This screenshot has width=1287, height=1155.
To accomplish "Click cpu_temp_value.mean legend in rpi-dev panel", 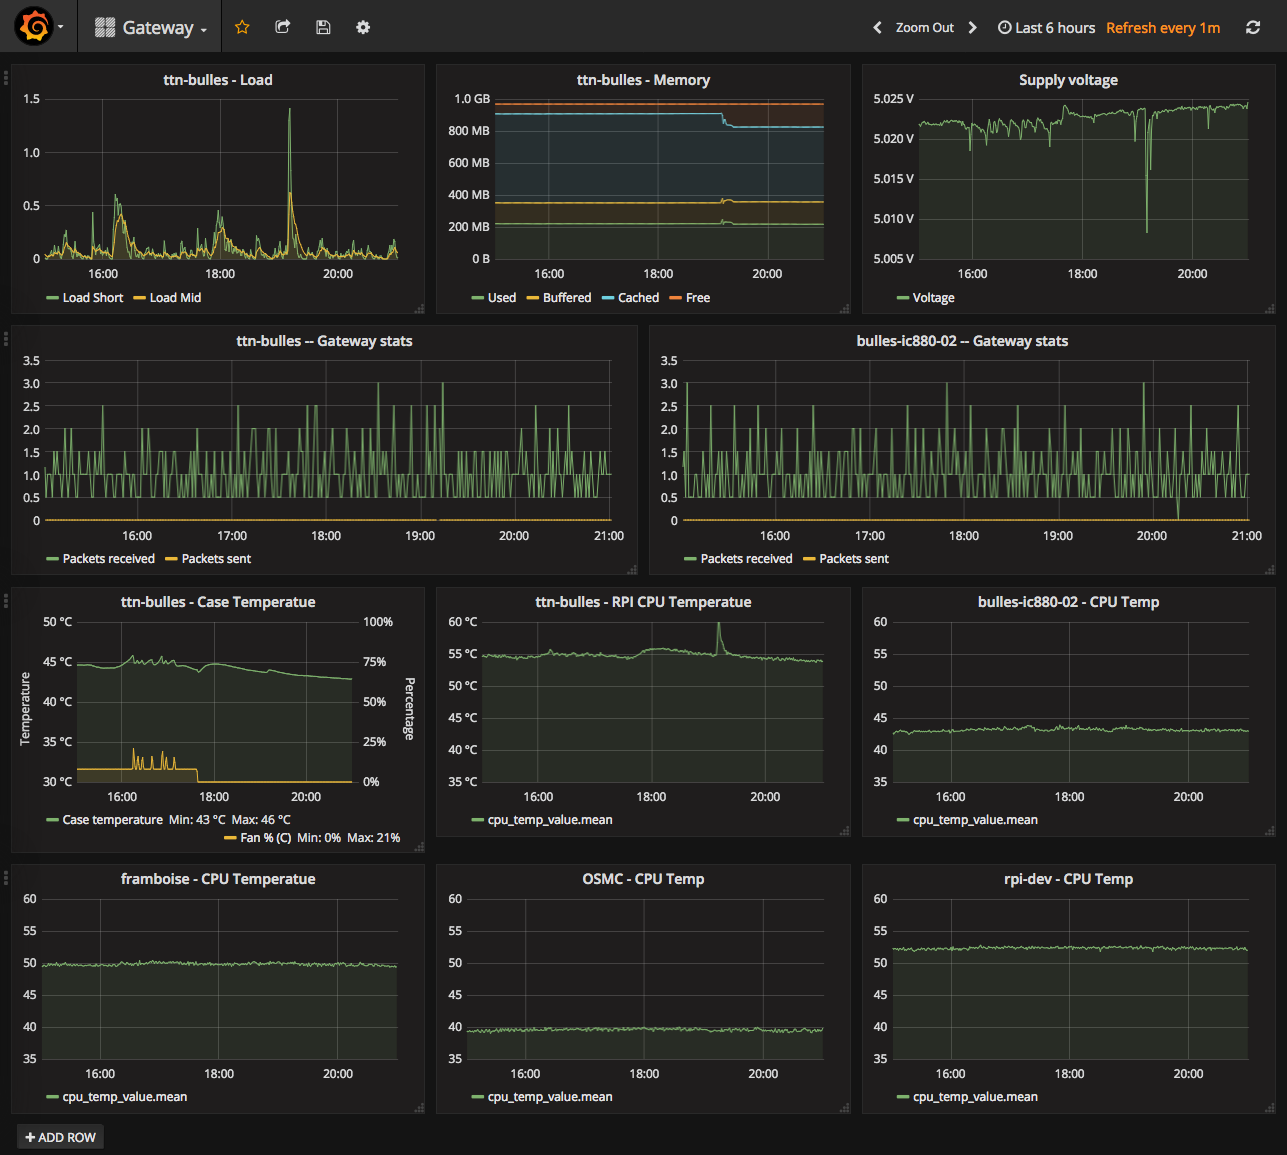I will point(975,1097).
